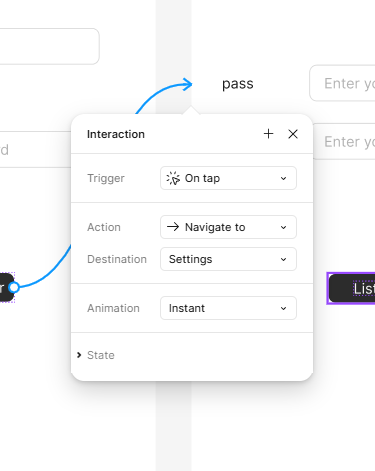
Task: Select the blue prototype connection node
Action: [x=14, y=287]
